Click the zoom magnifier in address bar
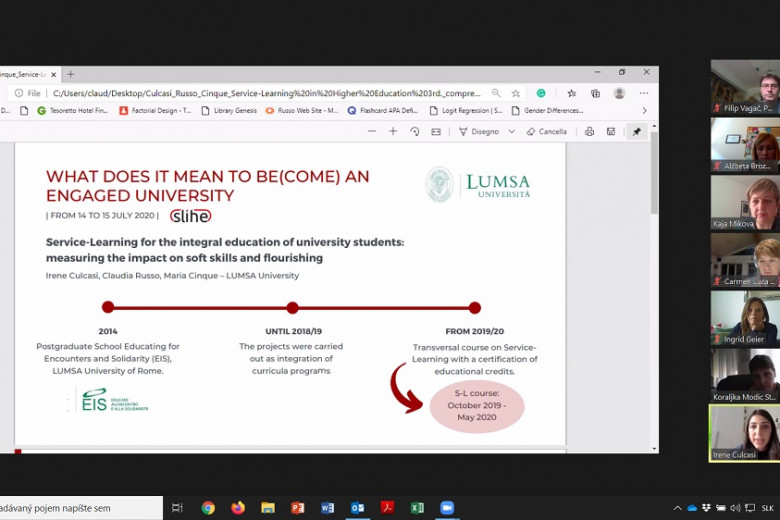The height and width of the screenshot is (520, 780). pos(496,93)
